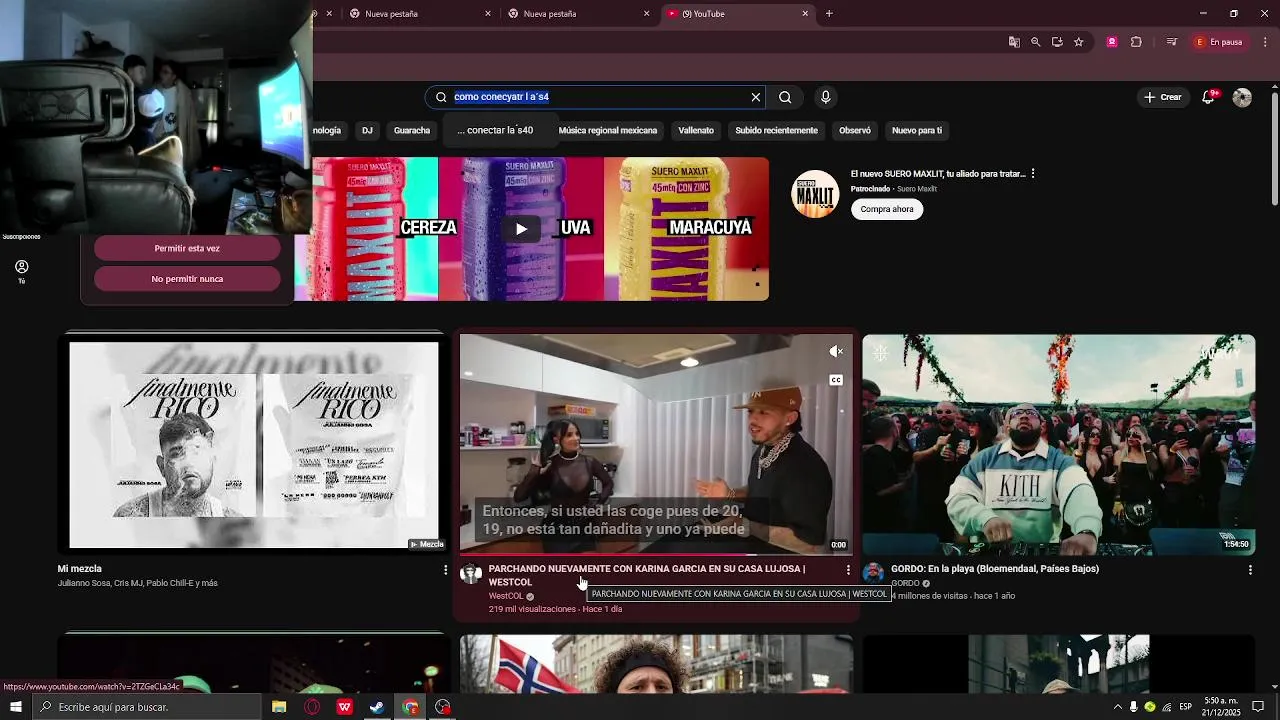Viewport: 1280px width, 720px height.
Task: Open options for the SUERO MAXLIT sponsored ad
Action: point(1033,174)
